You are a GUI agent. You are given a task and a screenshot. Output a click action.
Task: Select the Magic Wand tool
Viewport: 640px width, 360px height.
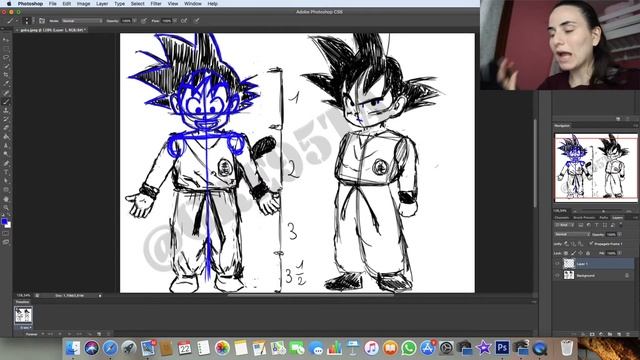pyautogui.click(x=6, y=66)
